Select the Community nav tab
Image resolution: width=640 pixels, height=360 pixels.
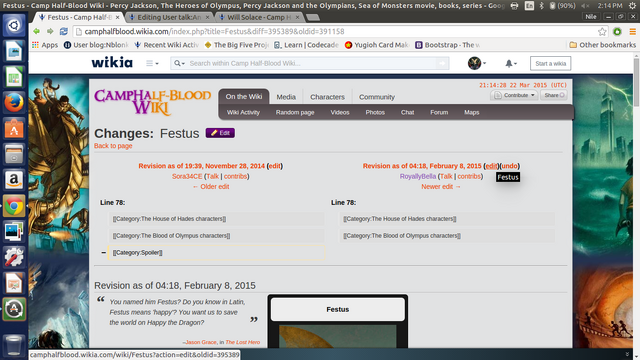click(377, 97)
